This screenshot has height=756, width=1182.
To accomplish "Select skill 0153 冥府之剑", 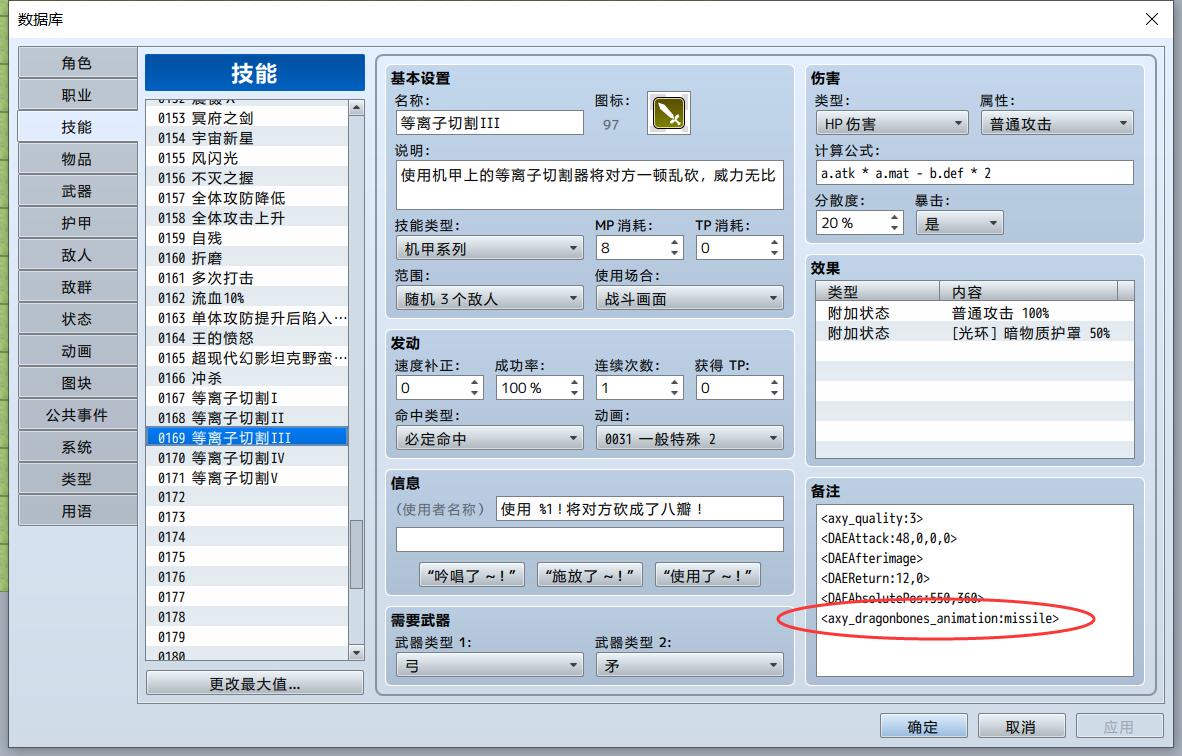I will pos(247,118).
